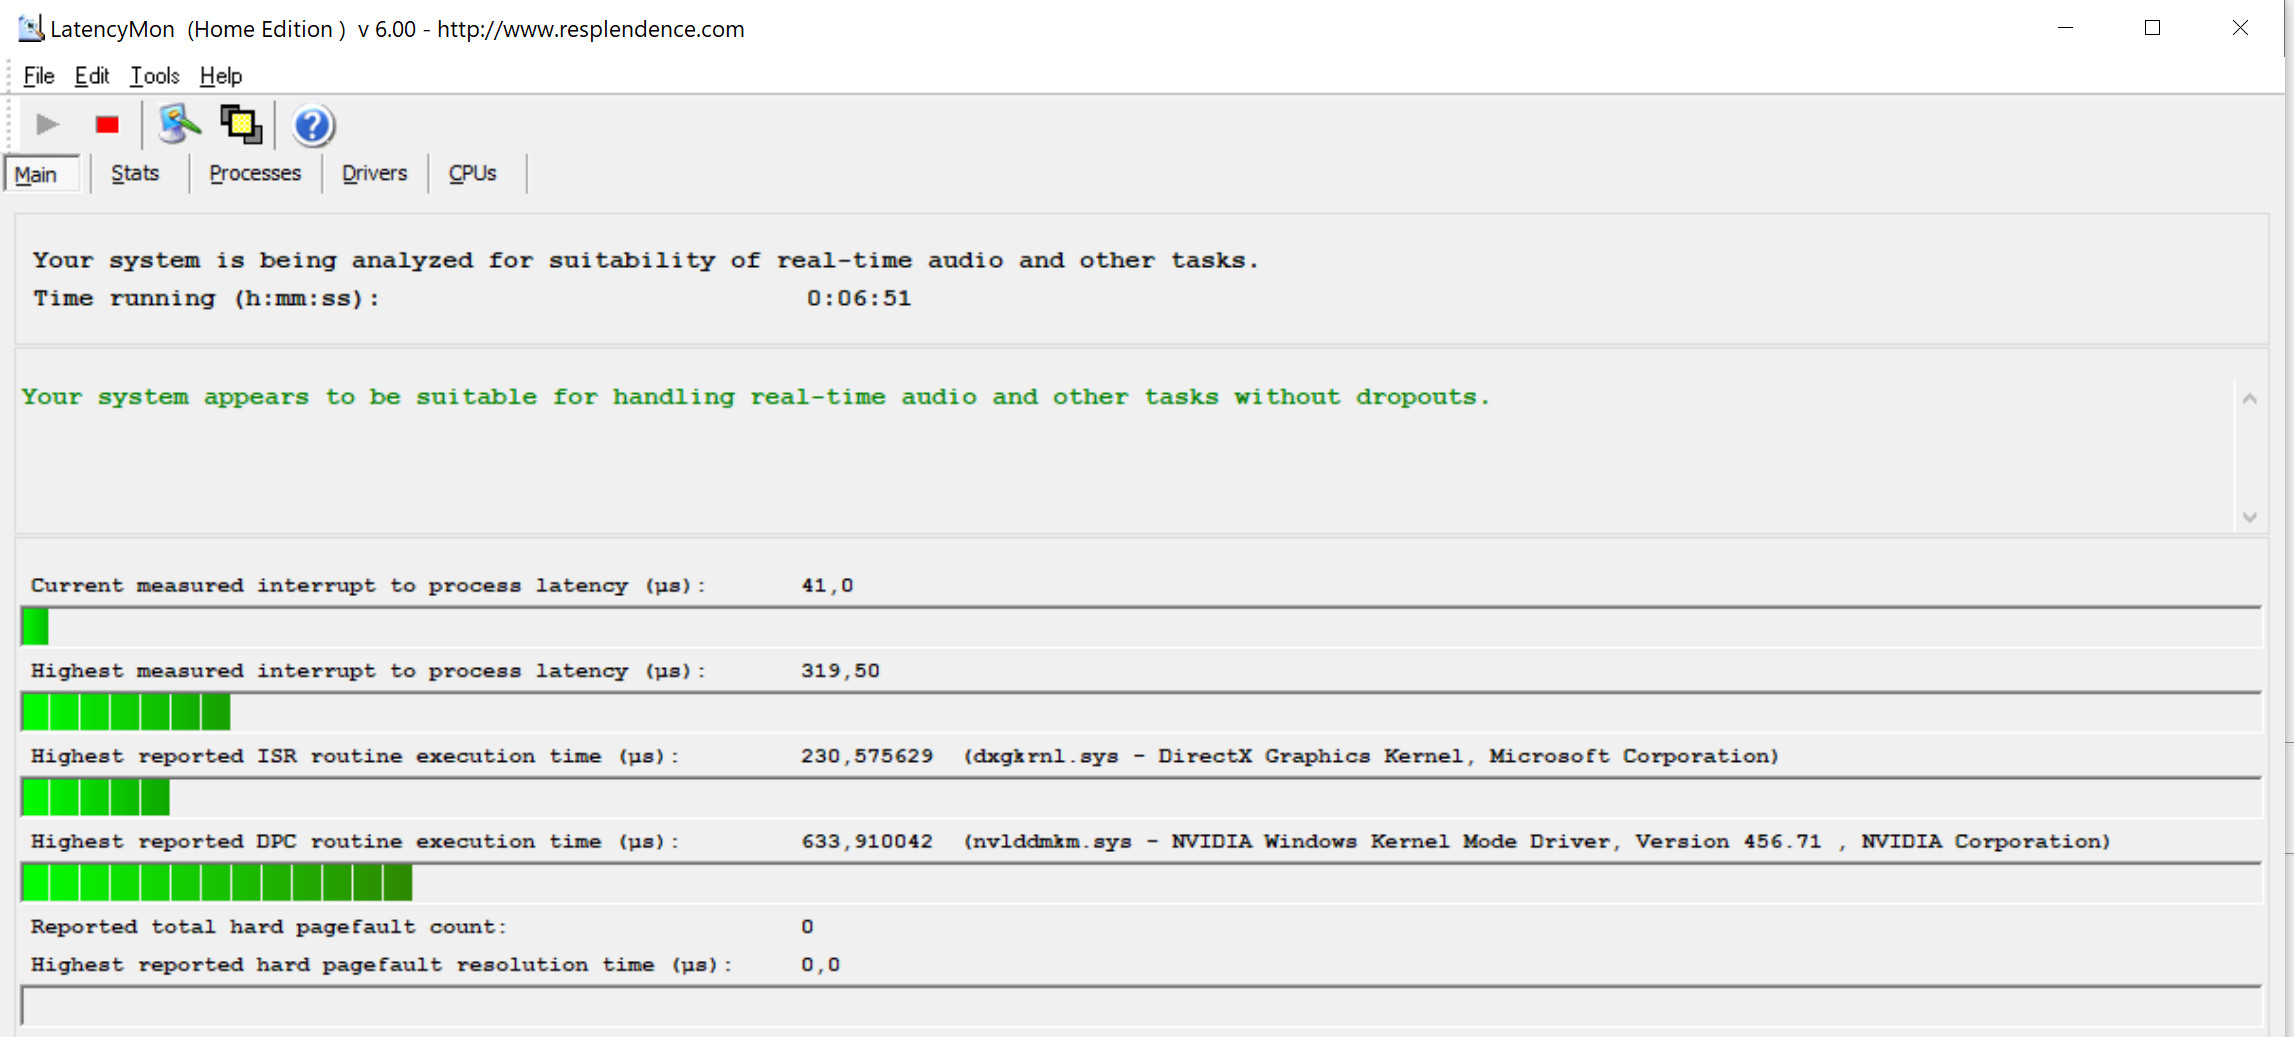
Task: Switch to the Drivers tab
Action: [375, 173]
